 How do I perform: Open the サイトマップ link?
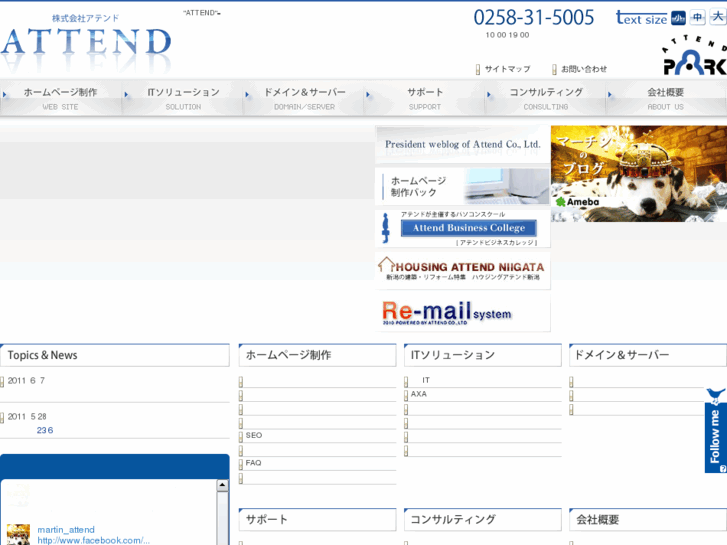503,69
